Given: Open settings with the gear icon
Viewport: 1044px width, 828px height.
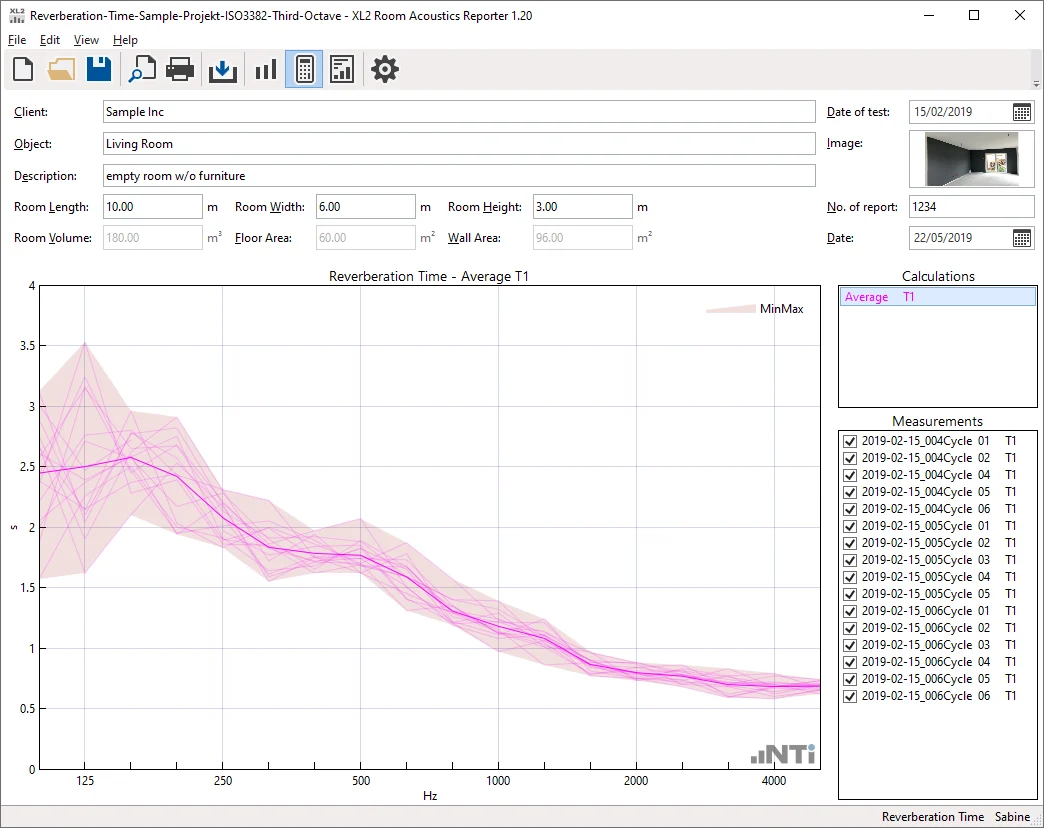Looking at the screenshot, I should [x=385, y=69].
